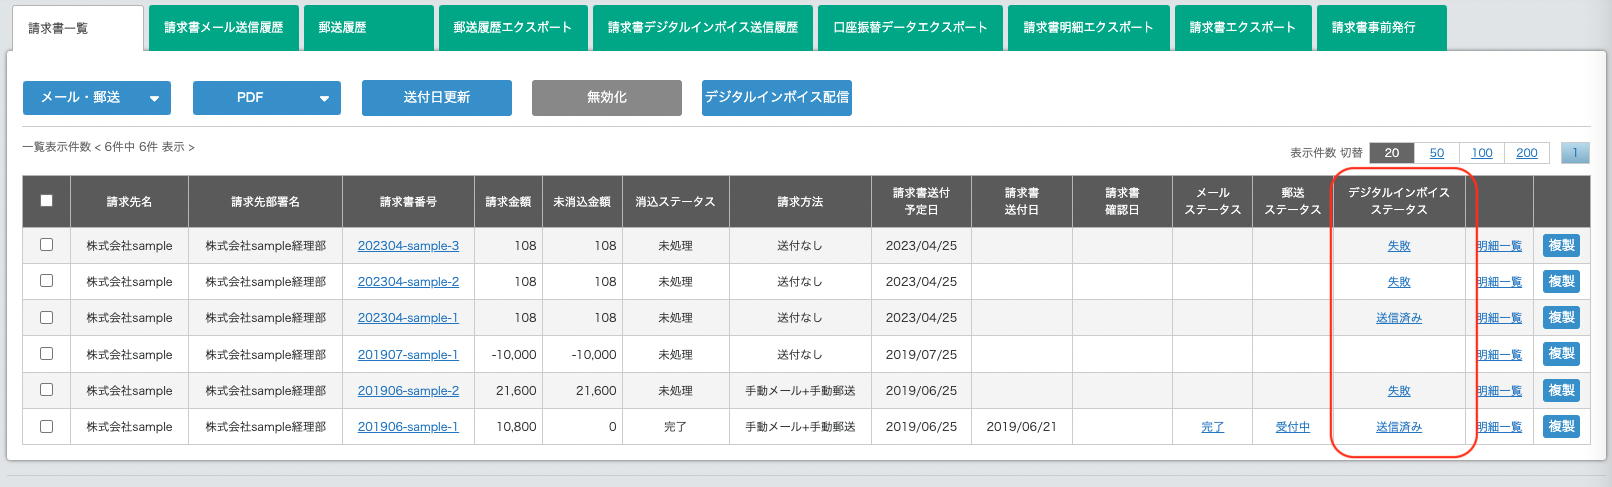
Task: Set display count to 20
Action: point(1392,153)
